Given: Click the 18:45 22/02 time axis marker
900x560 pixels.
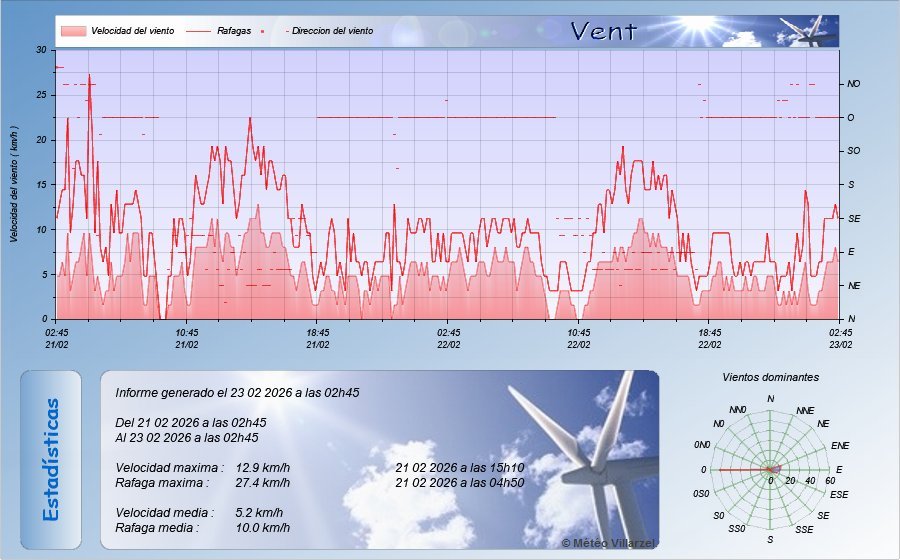Looking at the screenshot, I should (709, 338).
